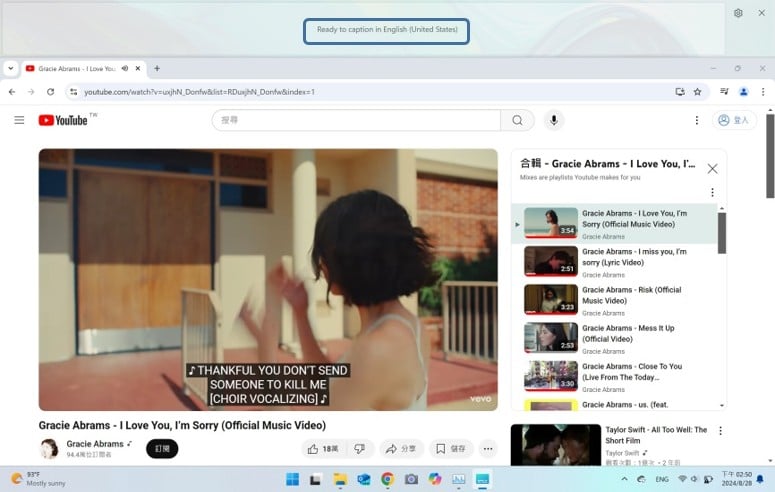Open Gracie Abrams channel avatar

(49, 448)
